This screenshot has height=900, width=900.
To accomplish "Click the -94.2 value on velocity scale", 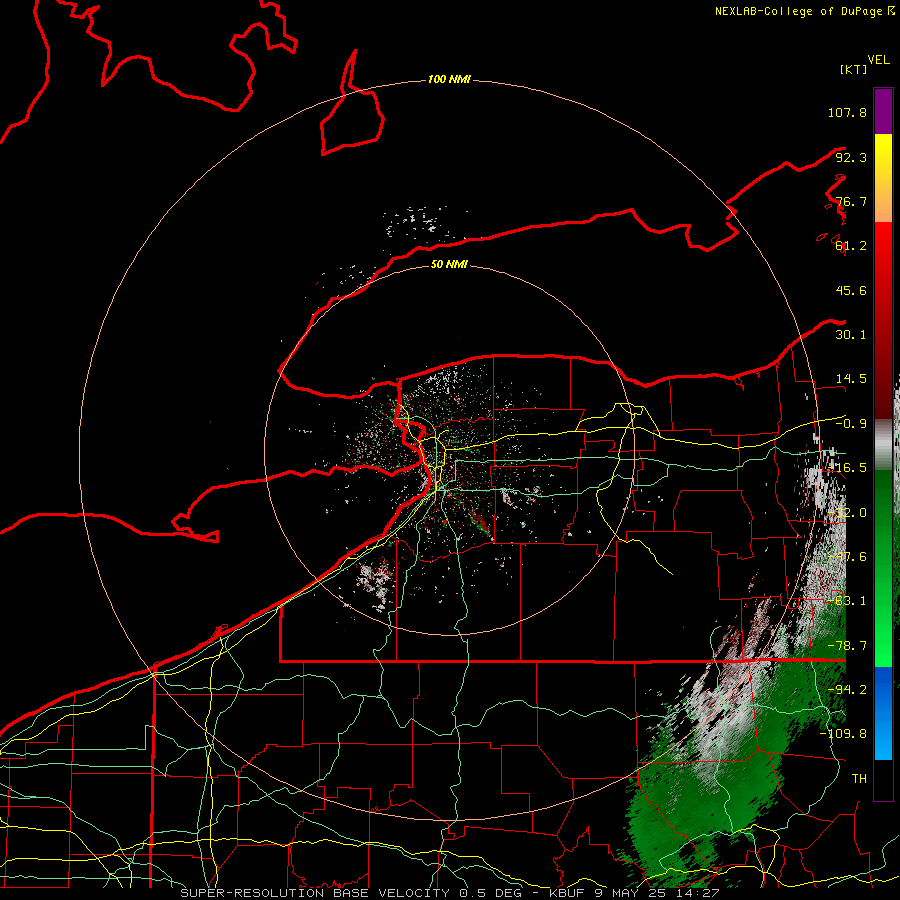I will click(847, 690).
